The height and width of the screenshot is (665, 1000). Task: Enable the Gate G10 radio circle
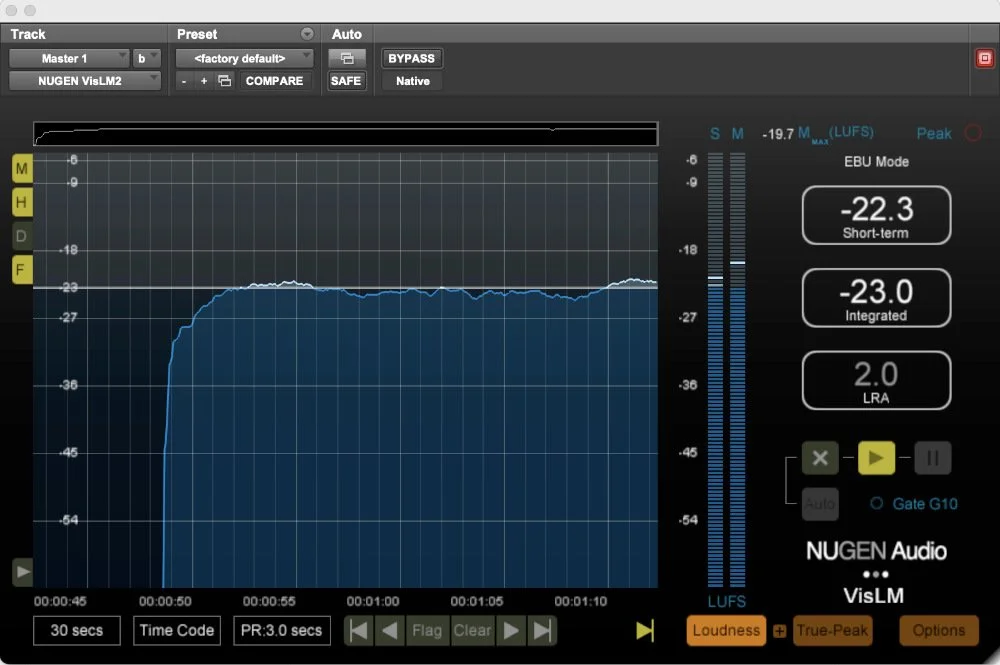point(877,503)
